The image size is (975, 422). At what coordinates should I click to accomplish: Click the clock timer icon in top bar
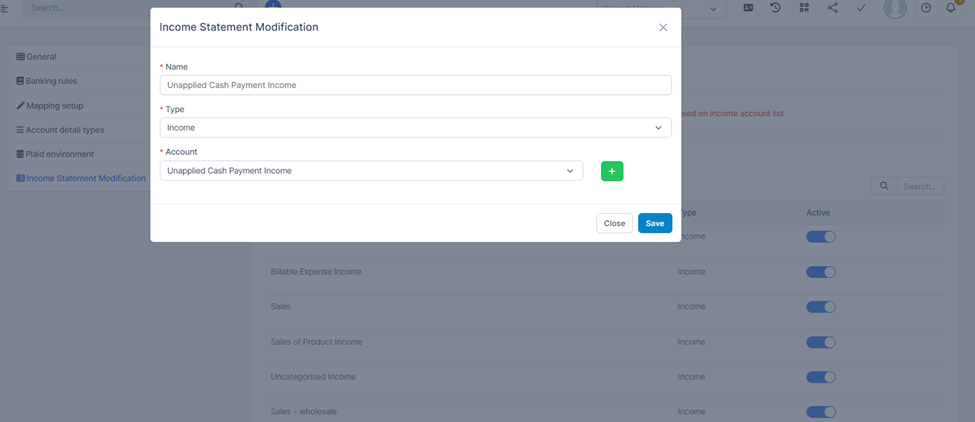926,8
